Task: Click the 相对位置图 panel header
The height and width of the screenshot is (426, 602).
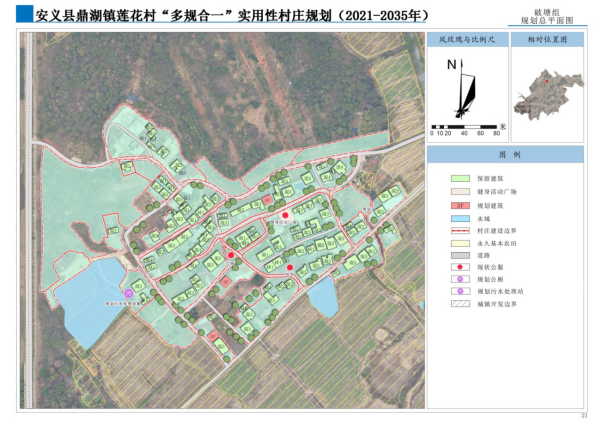Action: point(547,40)
